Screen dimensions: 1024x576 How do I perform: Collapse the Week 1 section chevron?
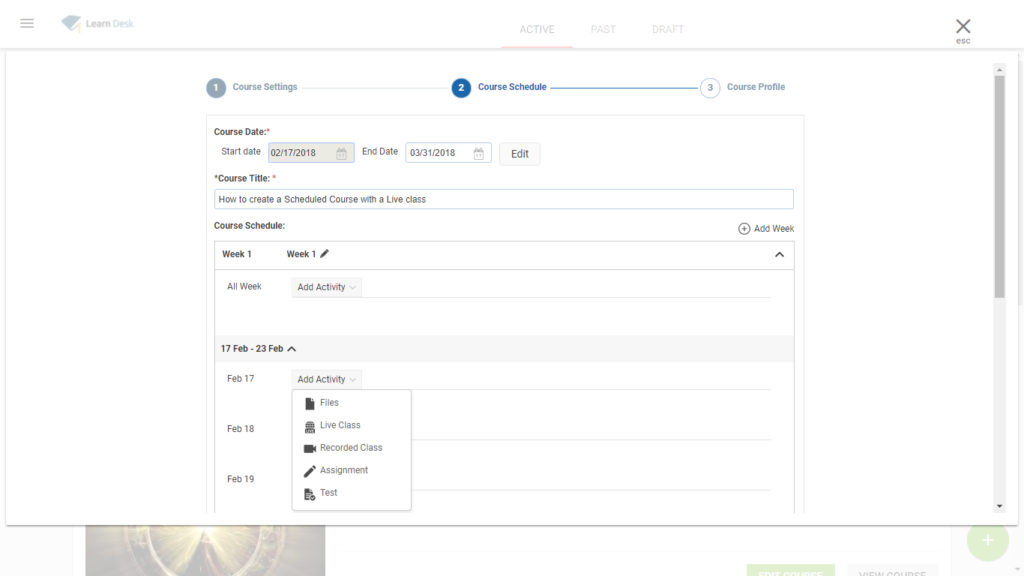779,255
